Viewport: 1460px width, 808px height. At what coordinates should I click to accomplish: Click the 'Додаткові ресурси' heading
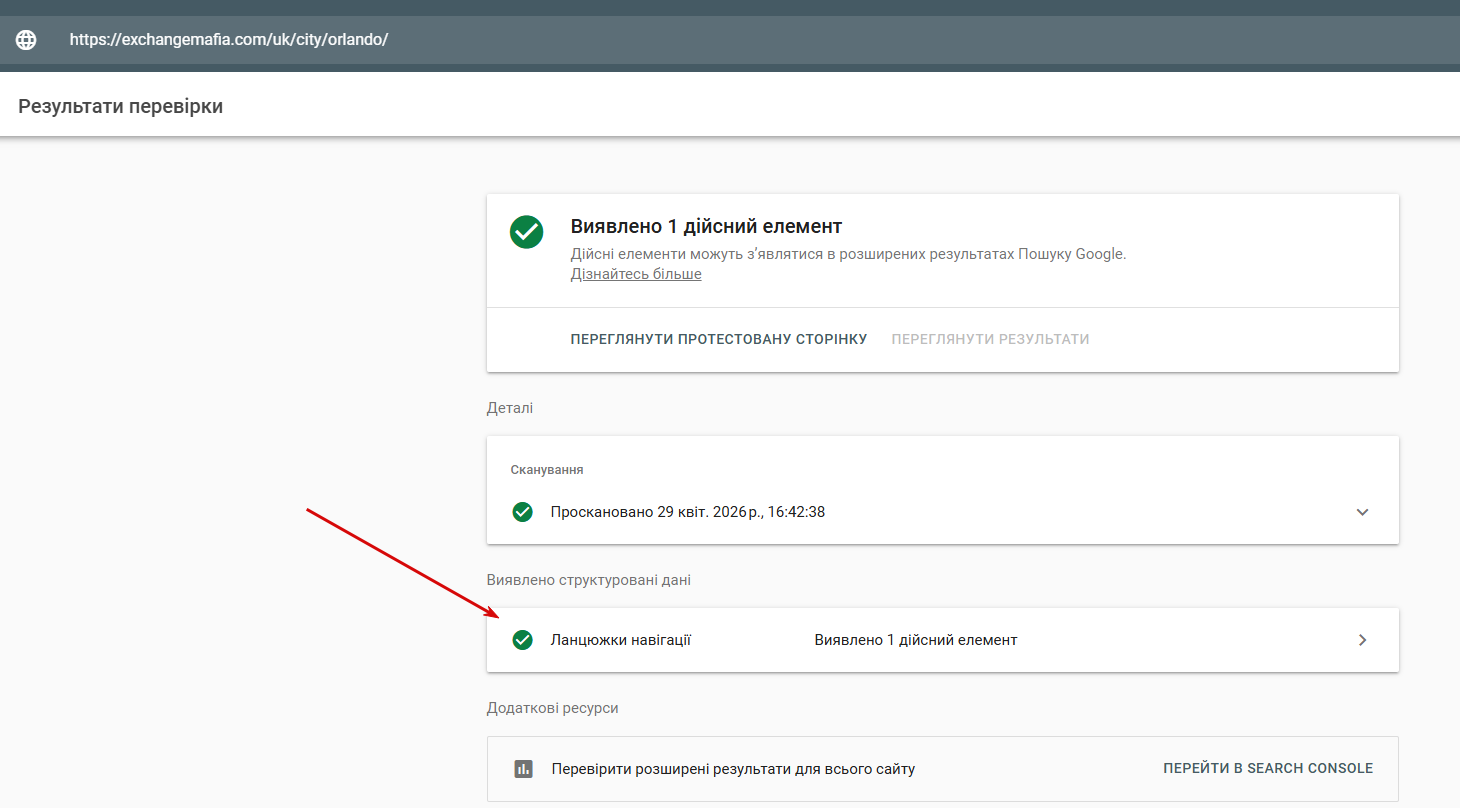click(x=552, y=708)
